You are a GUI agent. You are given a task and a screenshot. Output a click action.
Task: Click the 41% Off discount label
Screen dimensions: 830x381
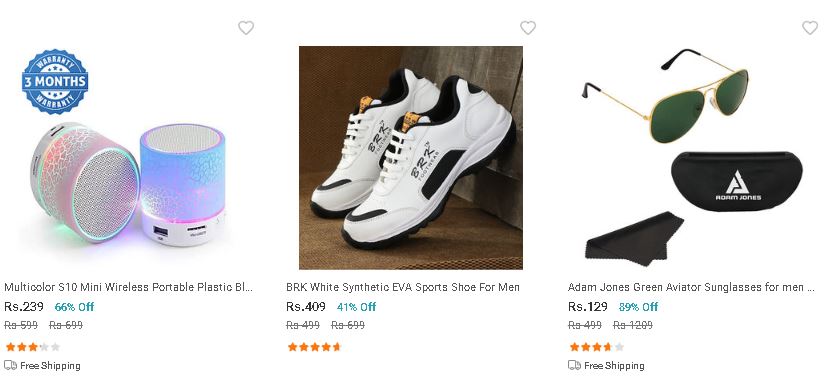357,307
